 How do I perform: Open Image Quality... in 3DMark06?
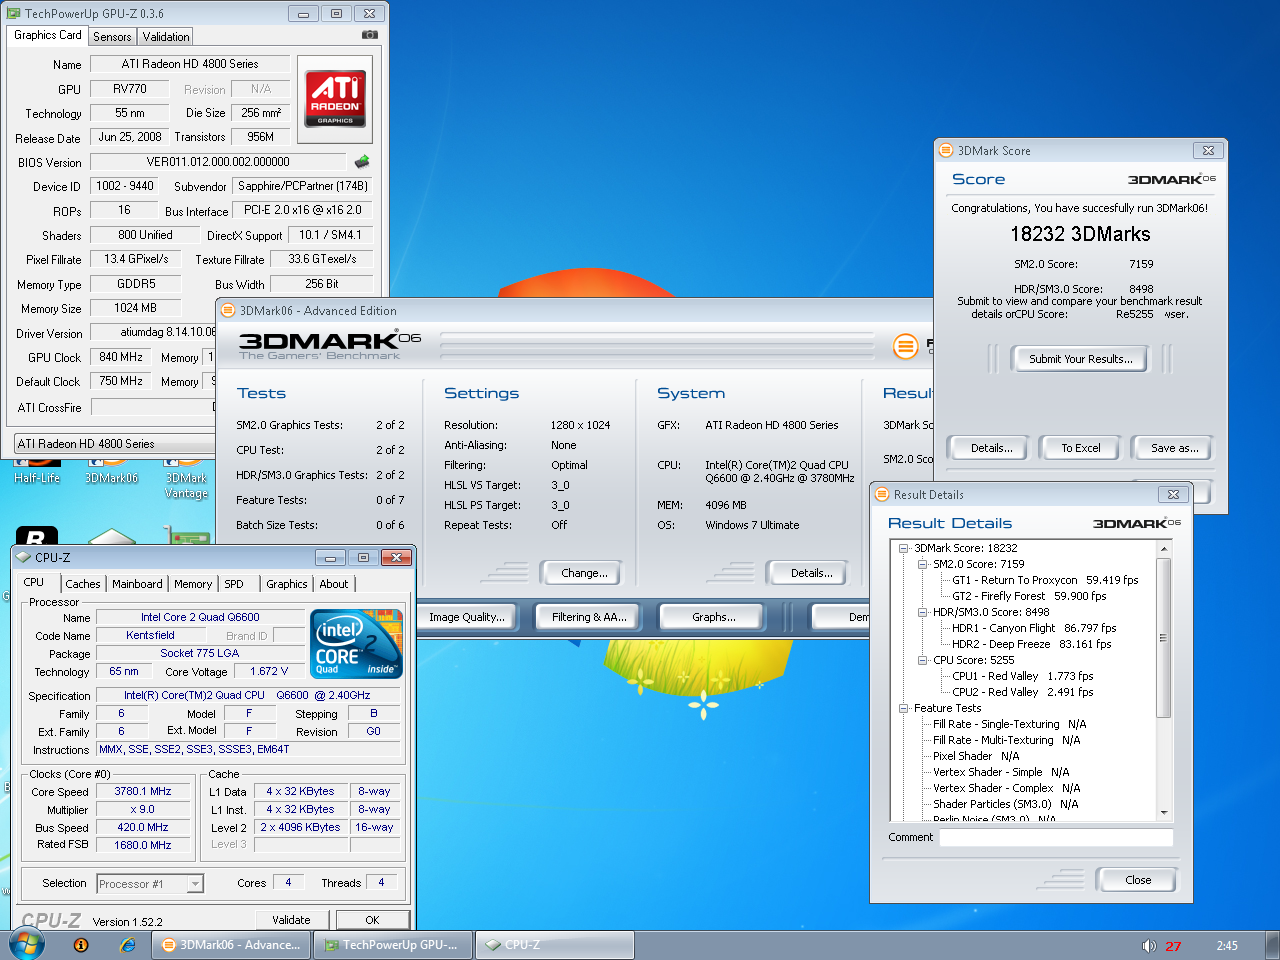[467, 617]
